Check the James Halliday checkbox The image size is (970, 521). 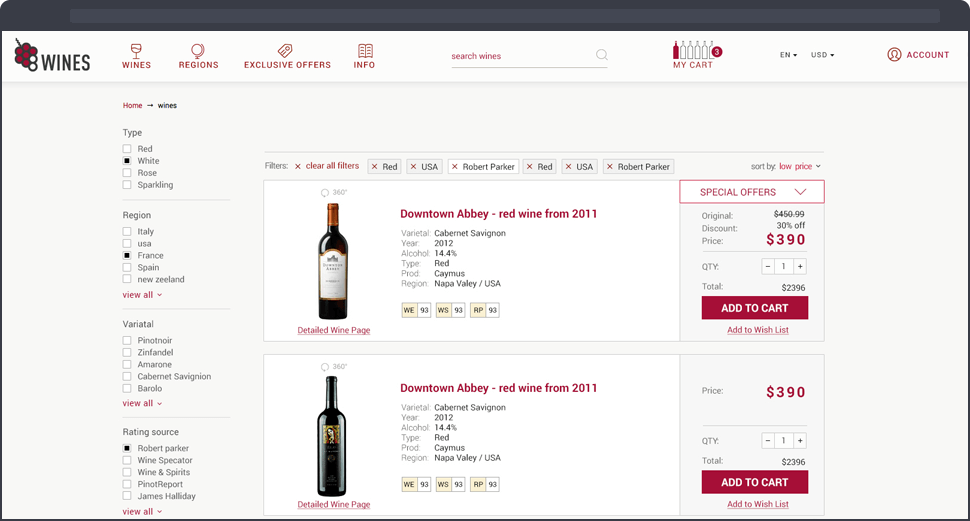[x=127, y=496]
